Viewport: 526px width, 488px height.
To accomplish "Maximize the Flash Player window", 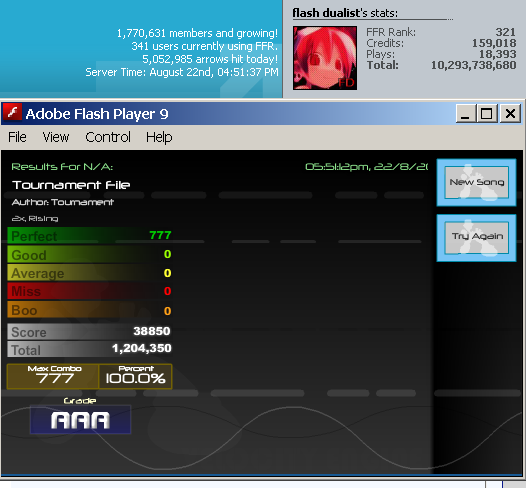I will point(486,113).
